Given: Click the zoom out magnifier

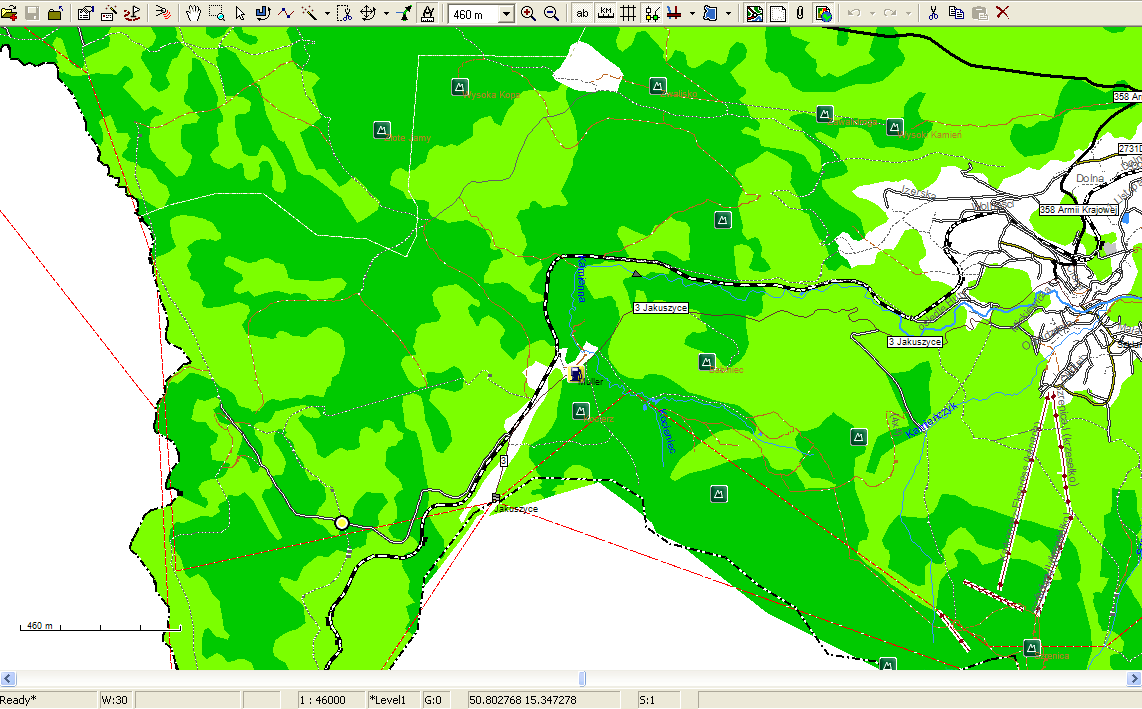Looking at the screenshot, I should [550, 13].
